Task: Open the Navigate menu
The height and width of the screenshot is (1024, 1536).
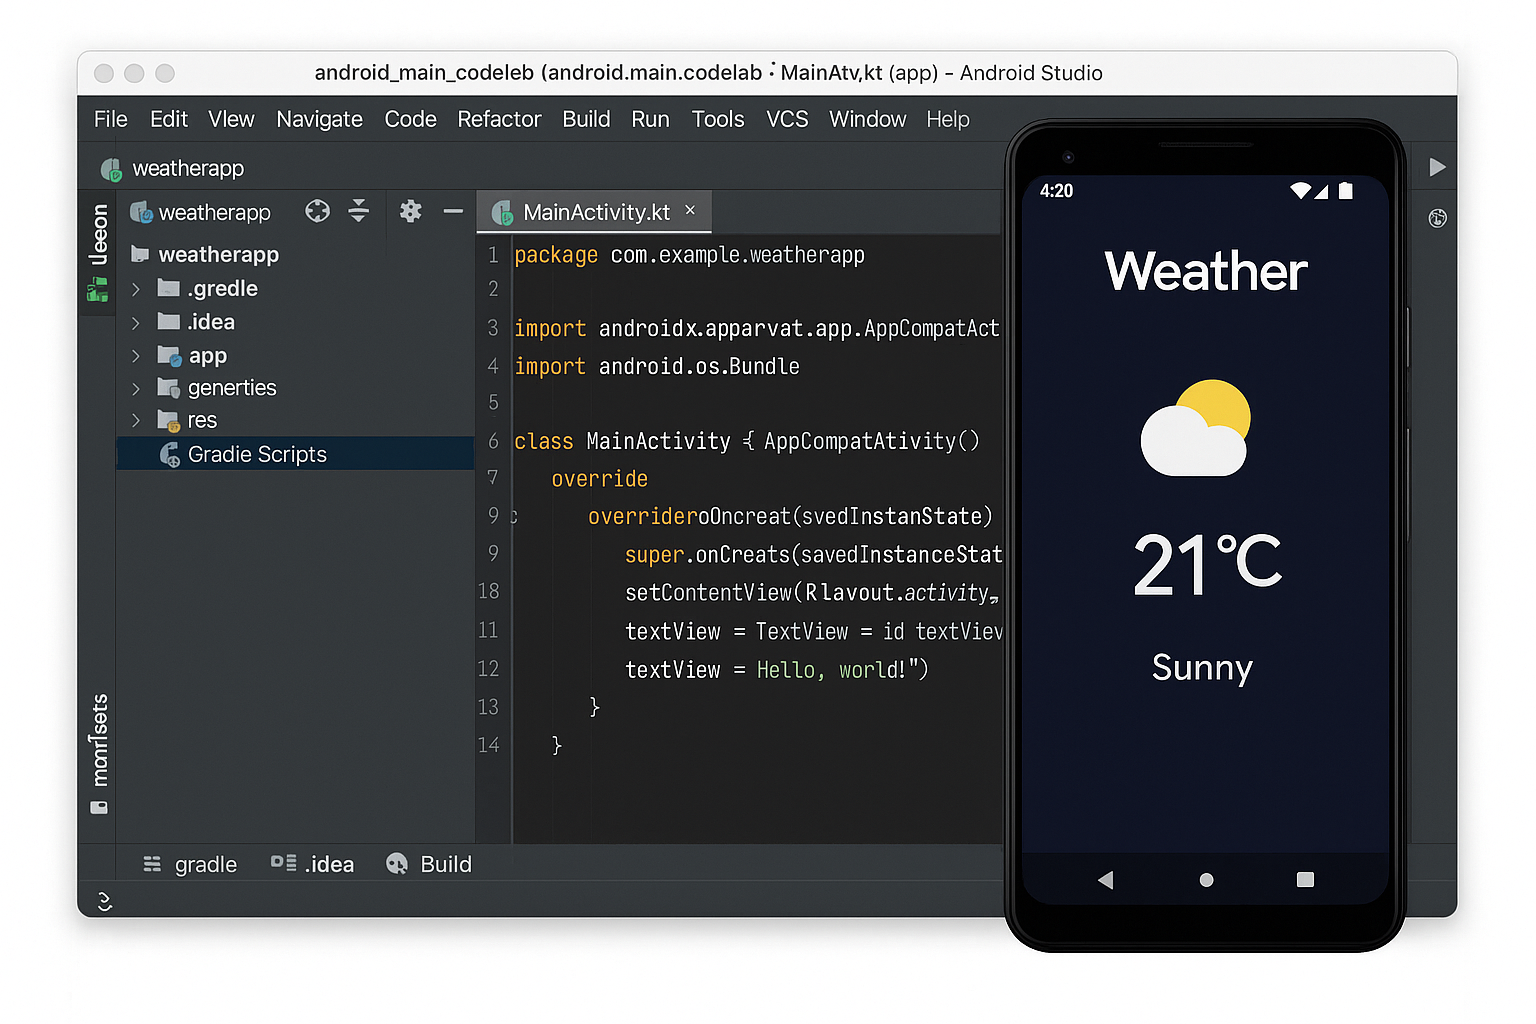Action: coord(319,119)
